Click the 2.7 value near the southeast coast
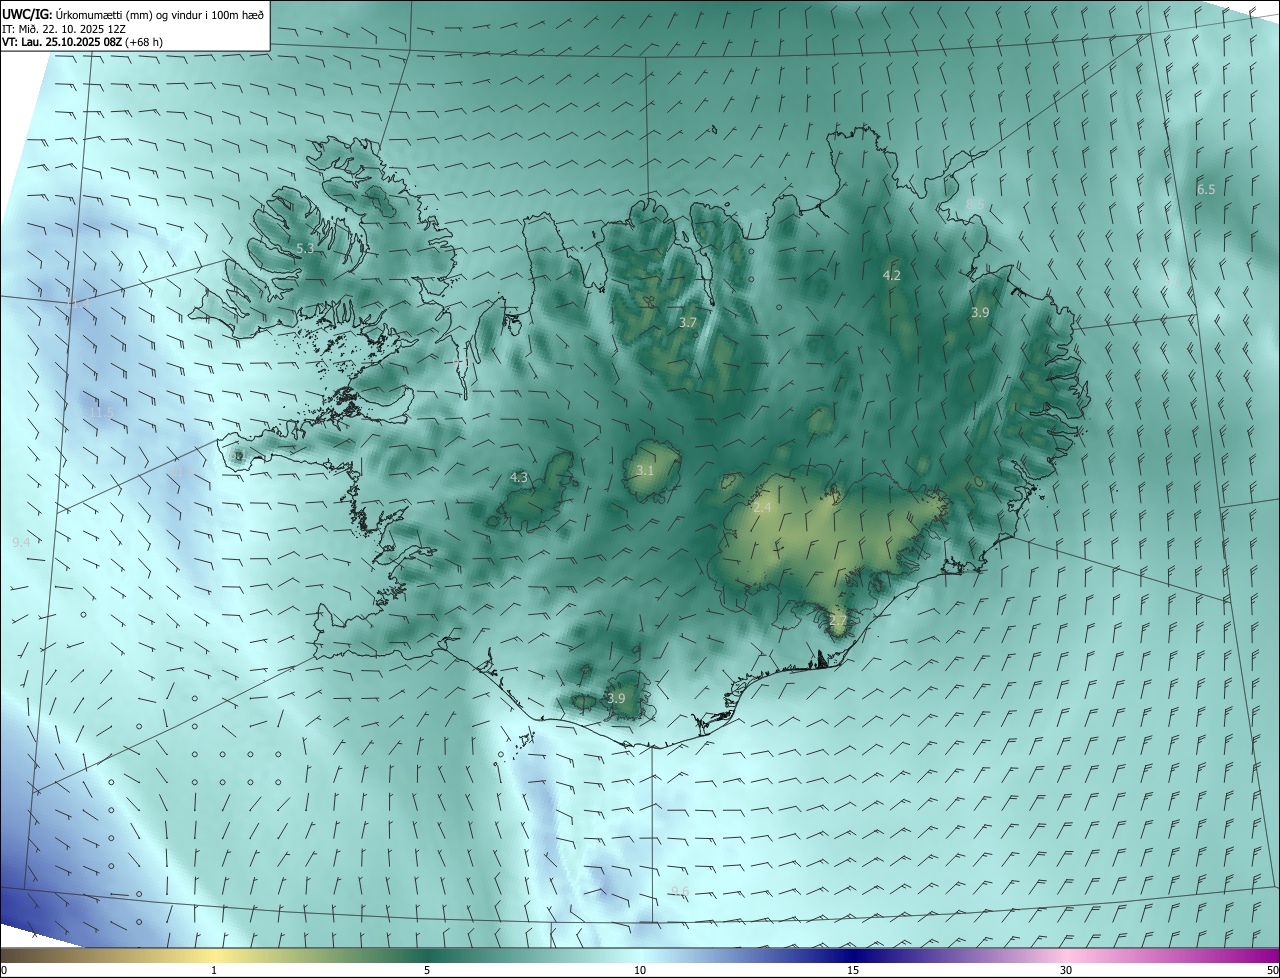Screen dimensions: 1280x978 (838, 621)
